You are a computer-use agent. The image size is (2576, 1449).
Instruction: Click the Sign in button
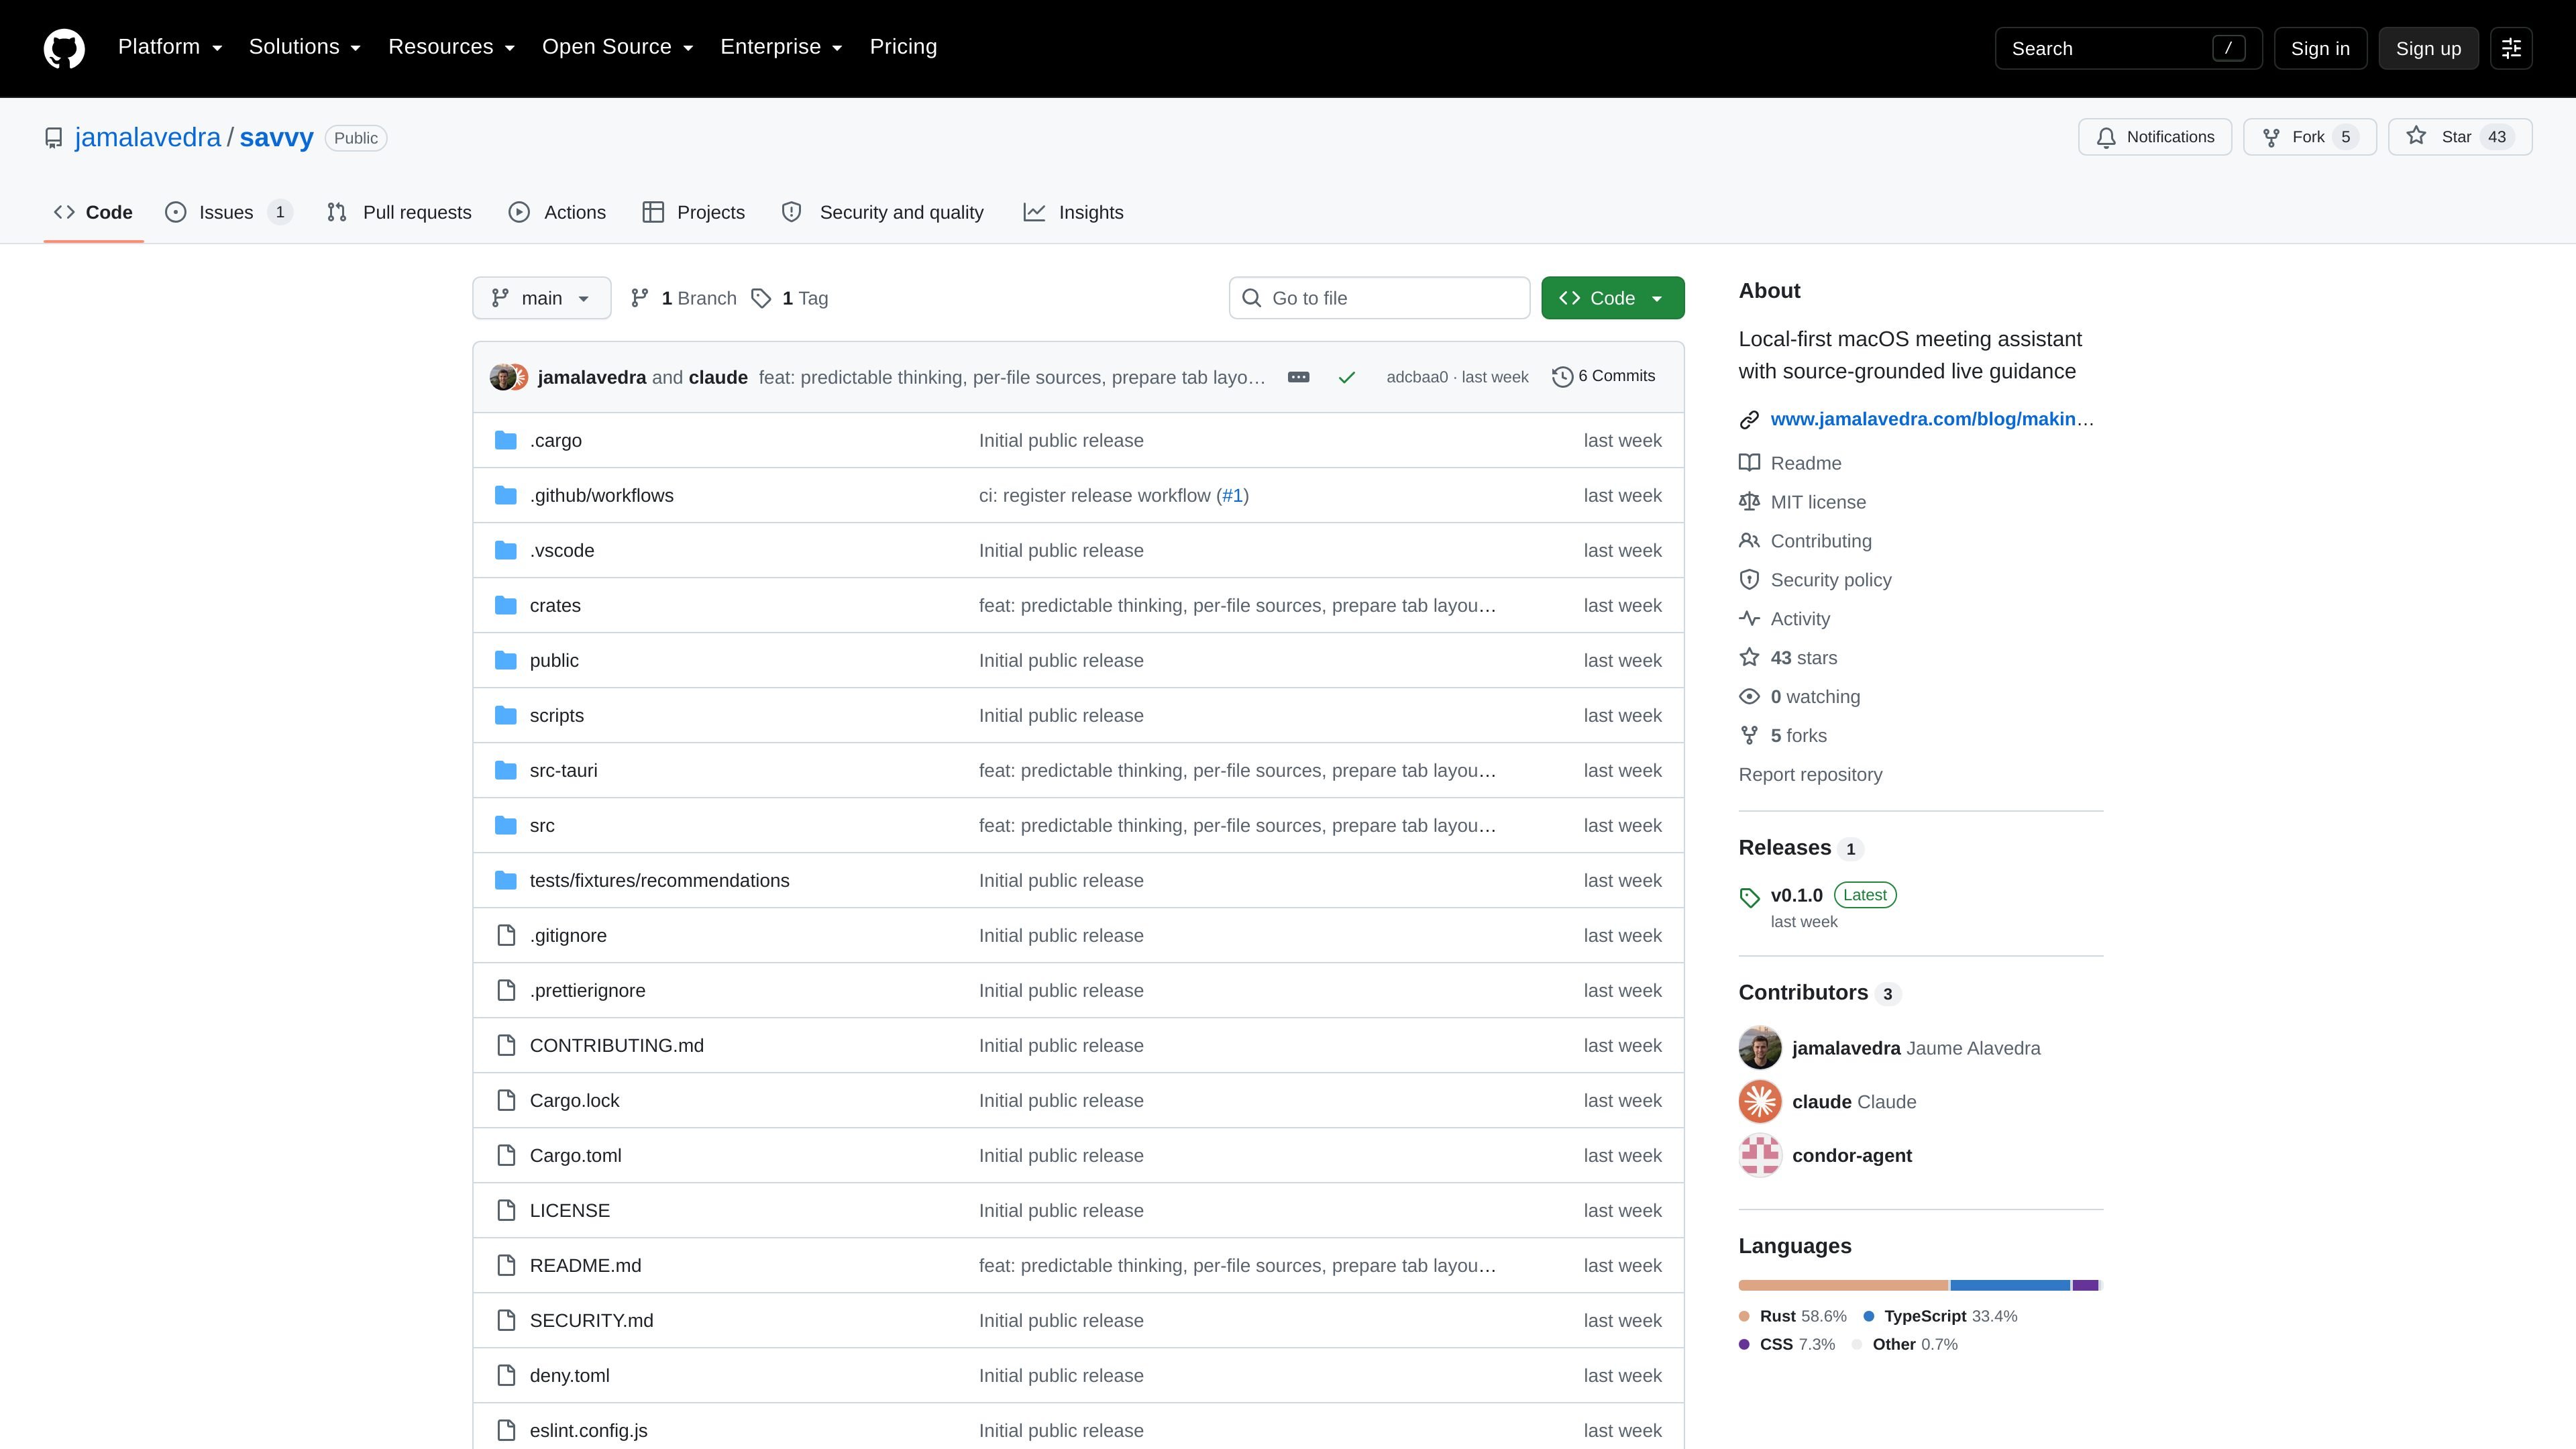[x=2320, y=48]
